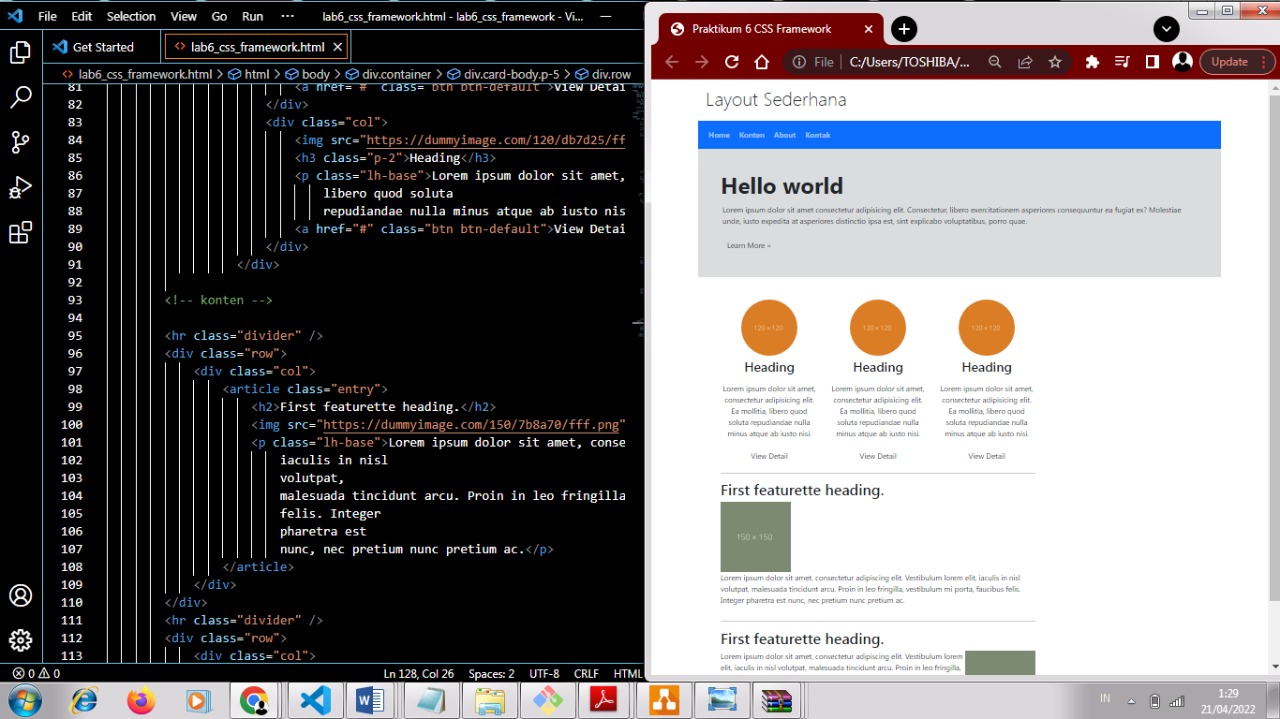
Task: Open Internet Explorer from taskbar
Action: (x=84, y=700)
